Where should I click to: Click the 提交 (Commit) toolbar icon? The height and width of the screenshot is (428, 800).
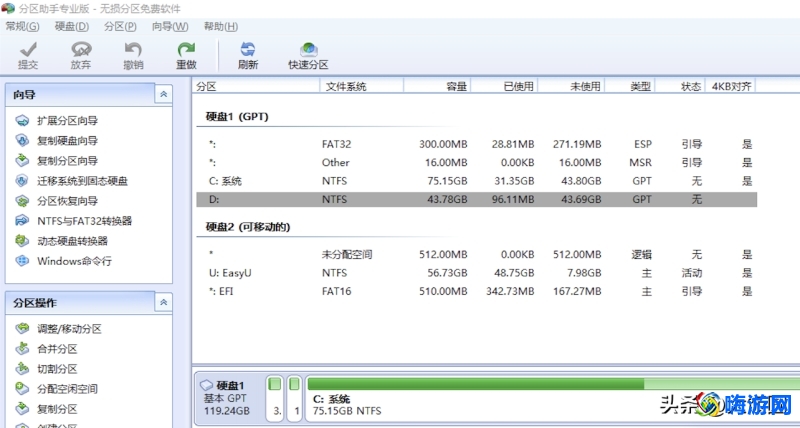pos(28,49)
